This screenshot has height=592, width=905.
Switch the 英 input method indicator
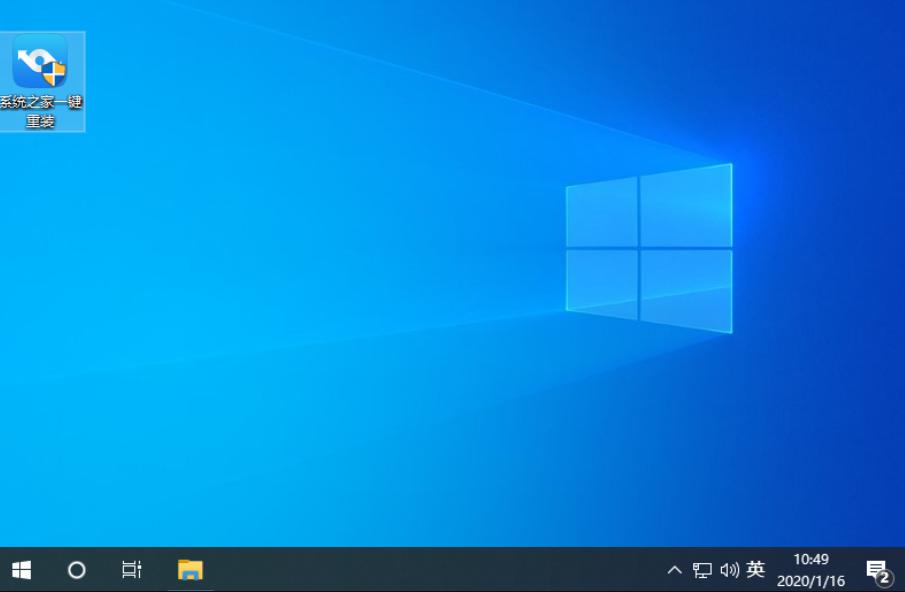[x=756, y=569]
